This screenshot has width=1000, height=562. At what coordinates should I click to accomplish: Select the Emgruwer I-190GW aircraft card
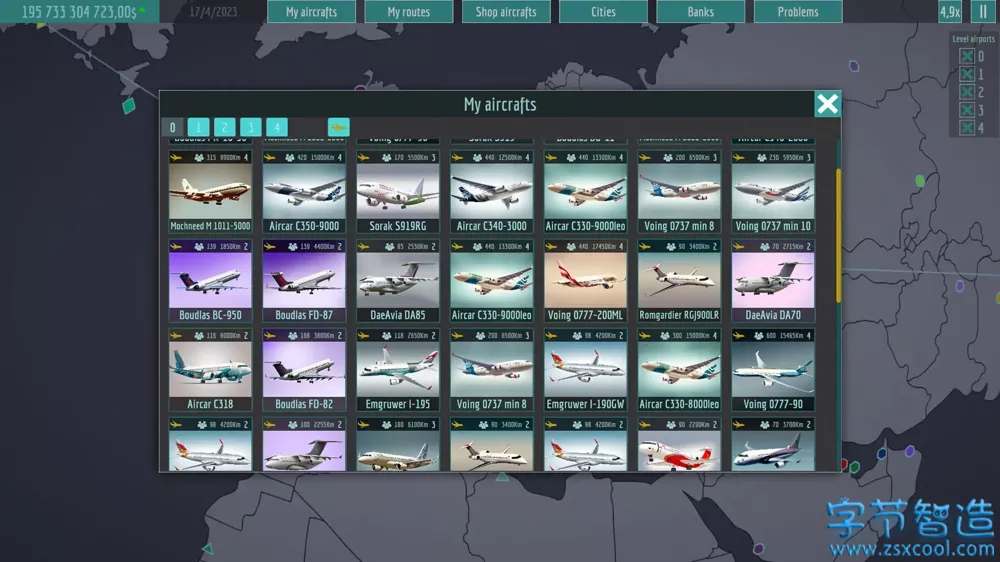coord(585,370)
